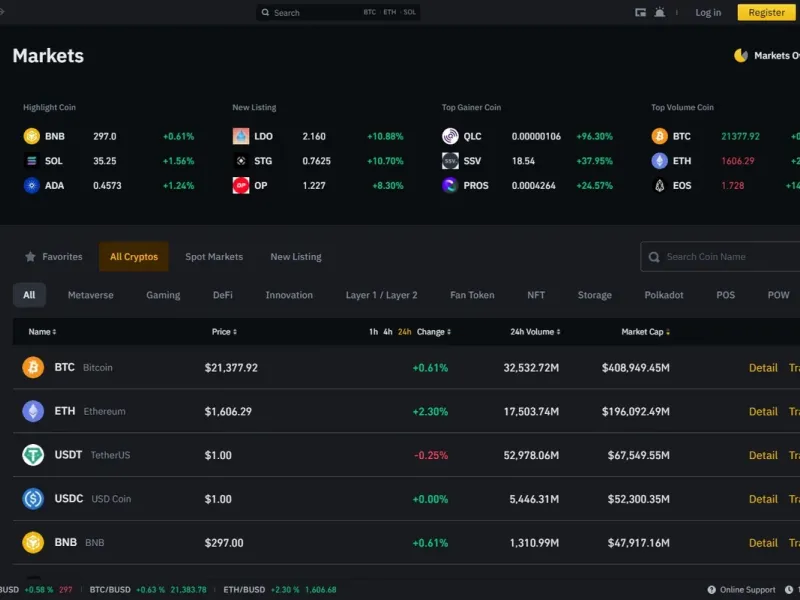The width and height of the screenshot is (800, 600).
Task: Click the ADA coin icon under Highlight Coin
Action: pyautogui.click(x=32, y=185)
